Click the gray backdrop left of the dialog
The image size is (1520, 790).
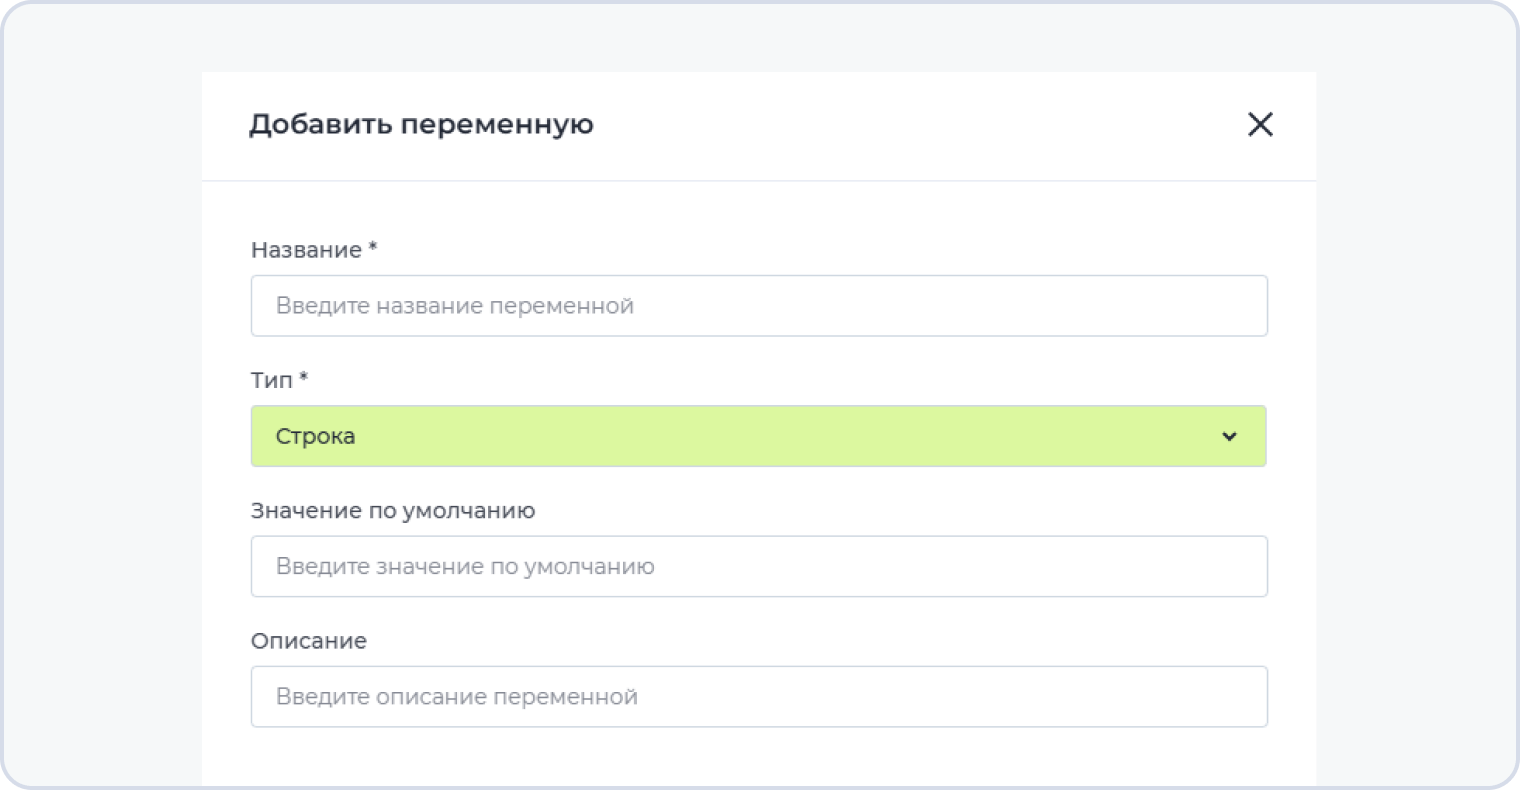(x=100, y=400)
